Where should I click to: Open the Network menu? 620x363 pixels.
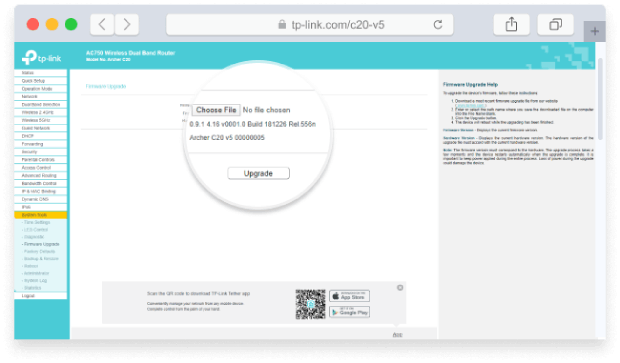pos(40,96)
